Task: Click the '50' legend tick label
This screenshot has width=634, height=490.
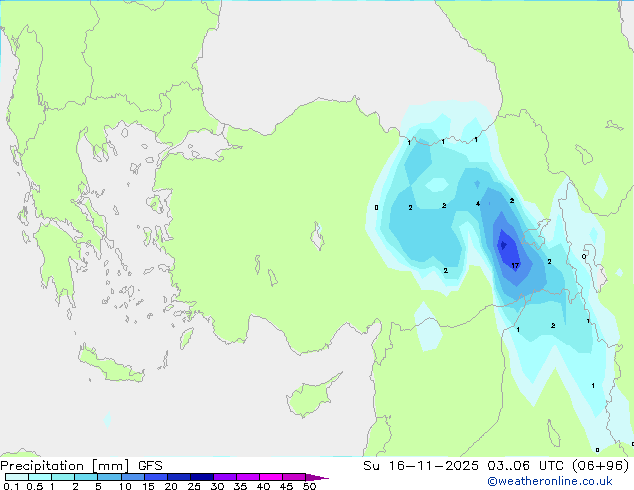Action: pyautogui.click(x=309, y=486)
